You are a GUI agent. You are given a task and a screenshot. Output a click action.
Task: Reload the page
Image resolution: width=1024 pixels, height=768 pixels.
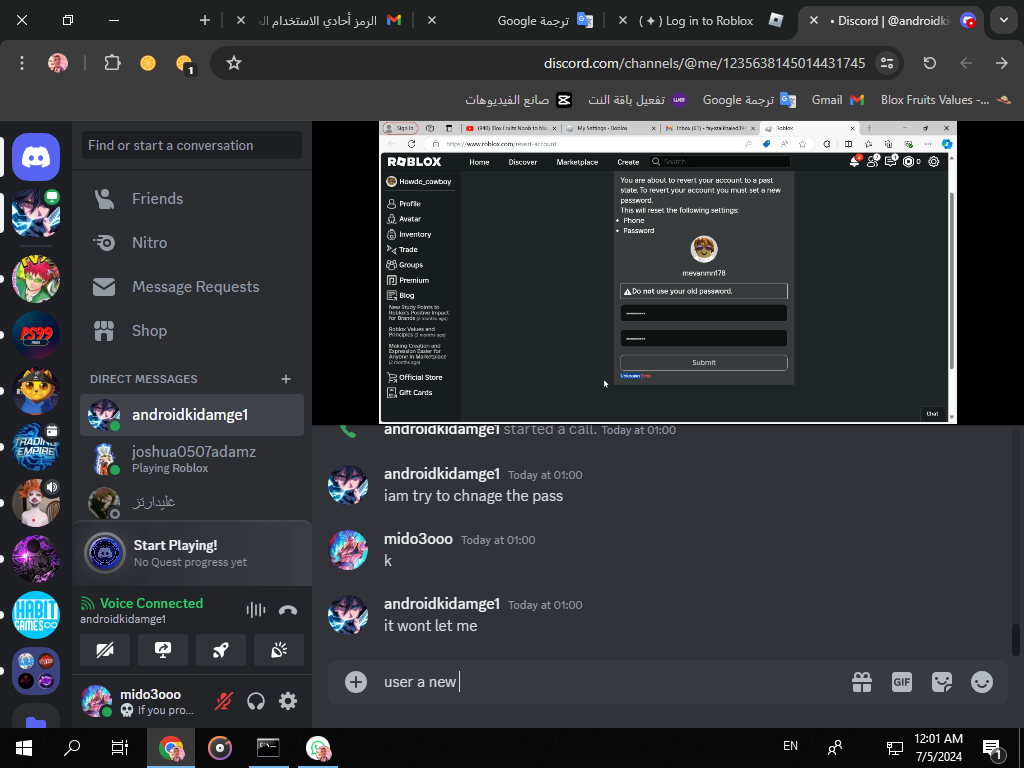click(929, 63)
